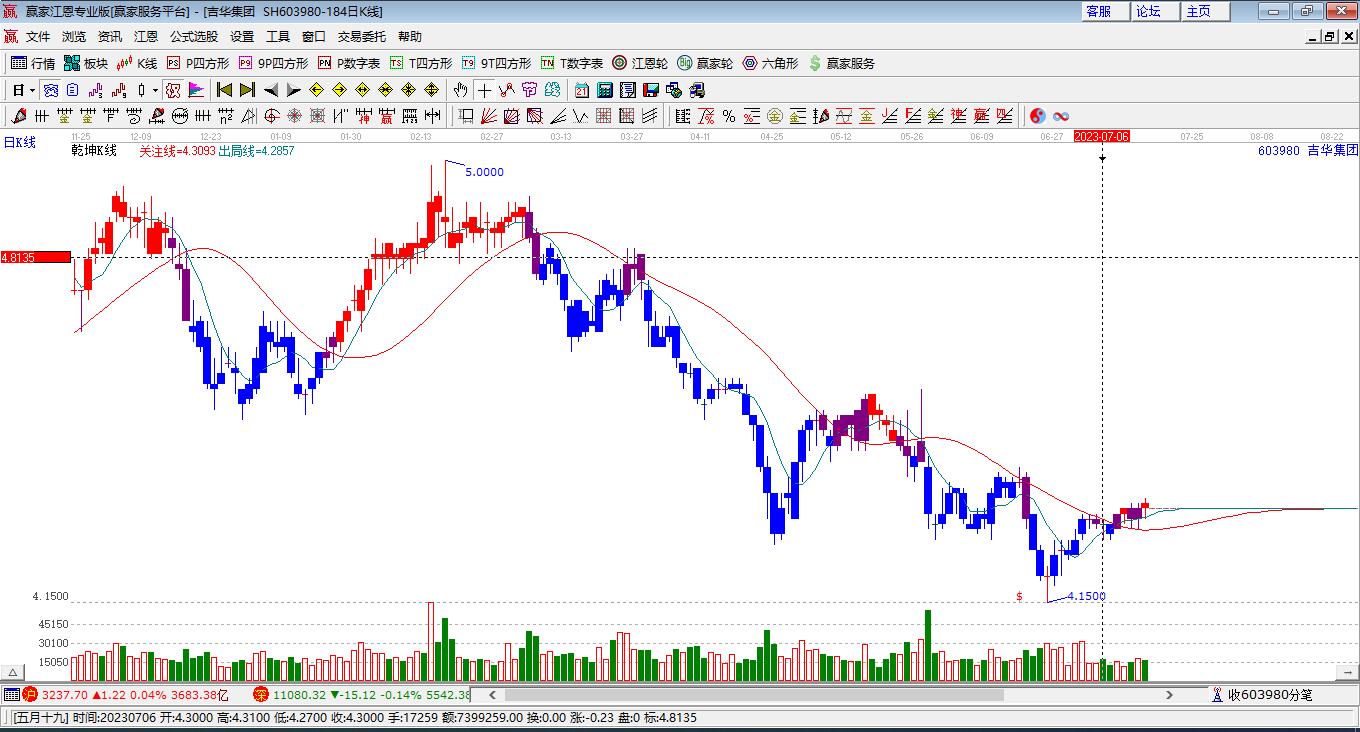Open the 帮助 menu

click(410, 36)
